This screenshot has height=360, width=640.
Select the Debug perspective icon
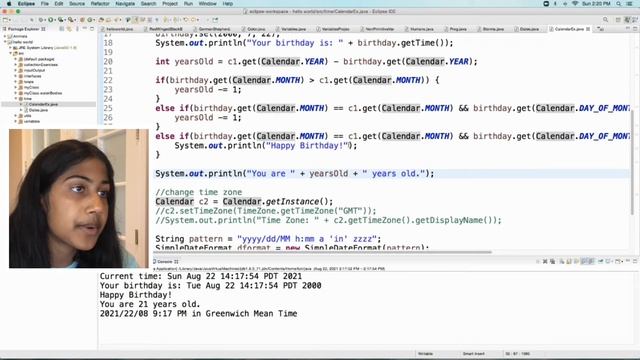pos(635,20)
